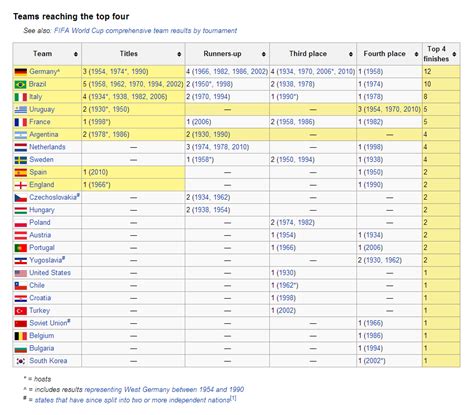Image resolution: width=474 pixels, height=415 pixels.
Task: Open West Germany footnote link
Action: click(x=164, y=390)
